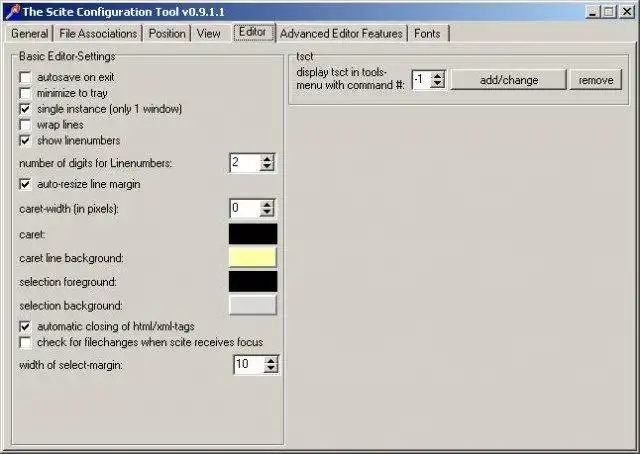Switch to File Associations tab
Image resolution: width=640 pixels, height=454 pixels.
coord(98,33)
